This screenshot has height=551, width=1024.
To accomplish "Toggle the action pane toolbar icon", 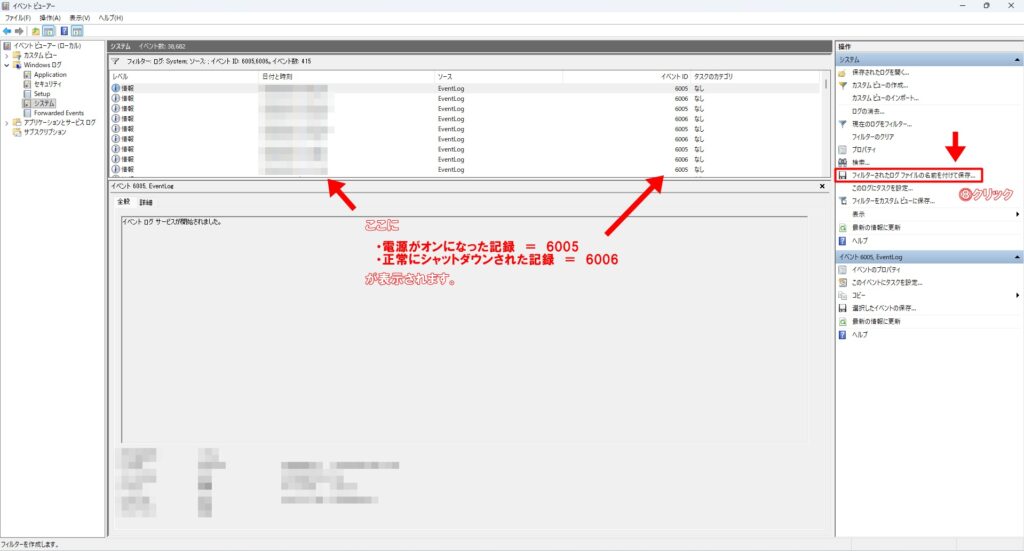I will tap(77, 31).
